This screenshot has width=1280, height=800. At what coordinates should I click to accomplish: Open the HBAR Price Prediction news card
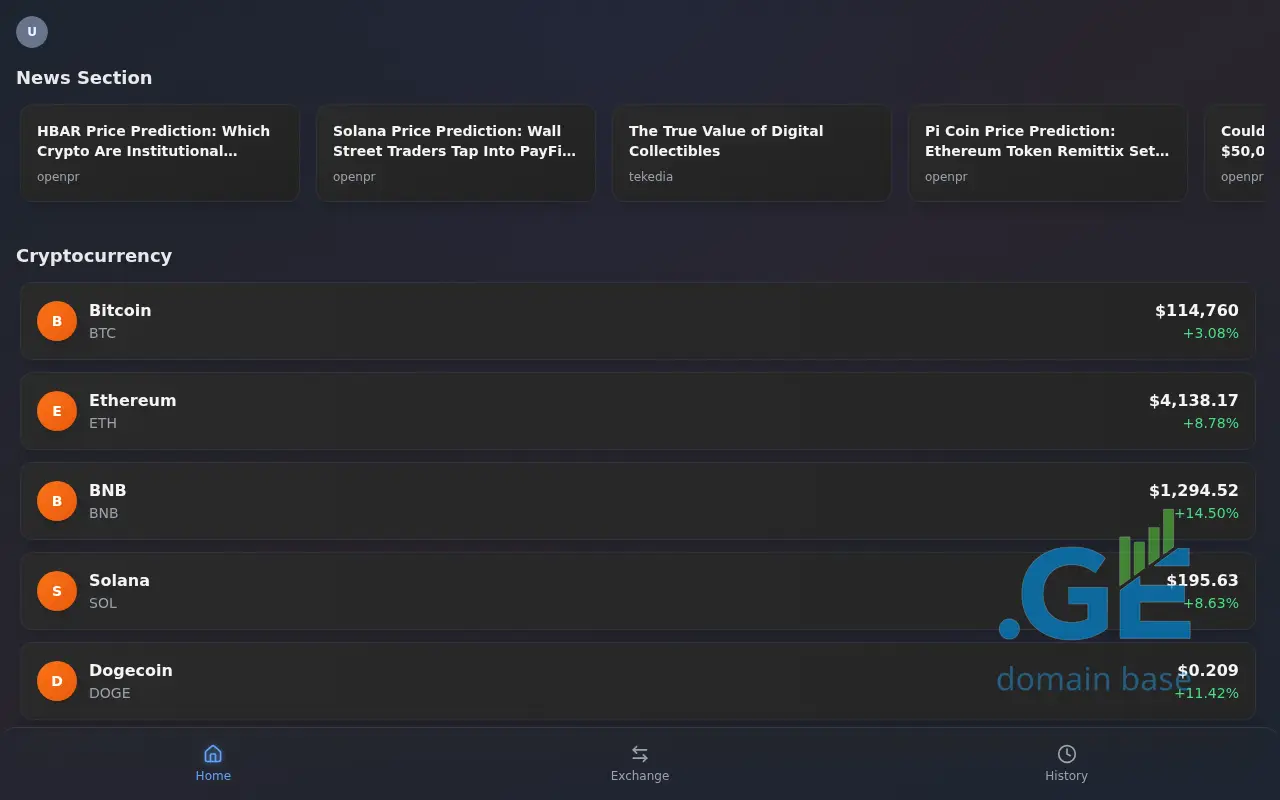tap(160, 153)
